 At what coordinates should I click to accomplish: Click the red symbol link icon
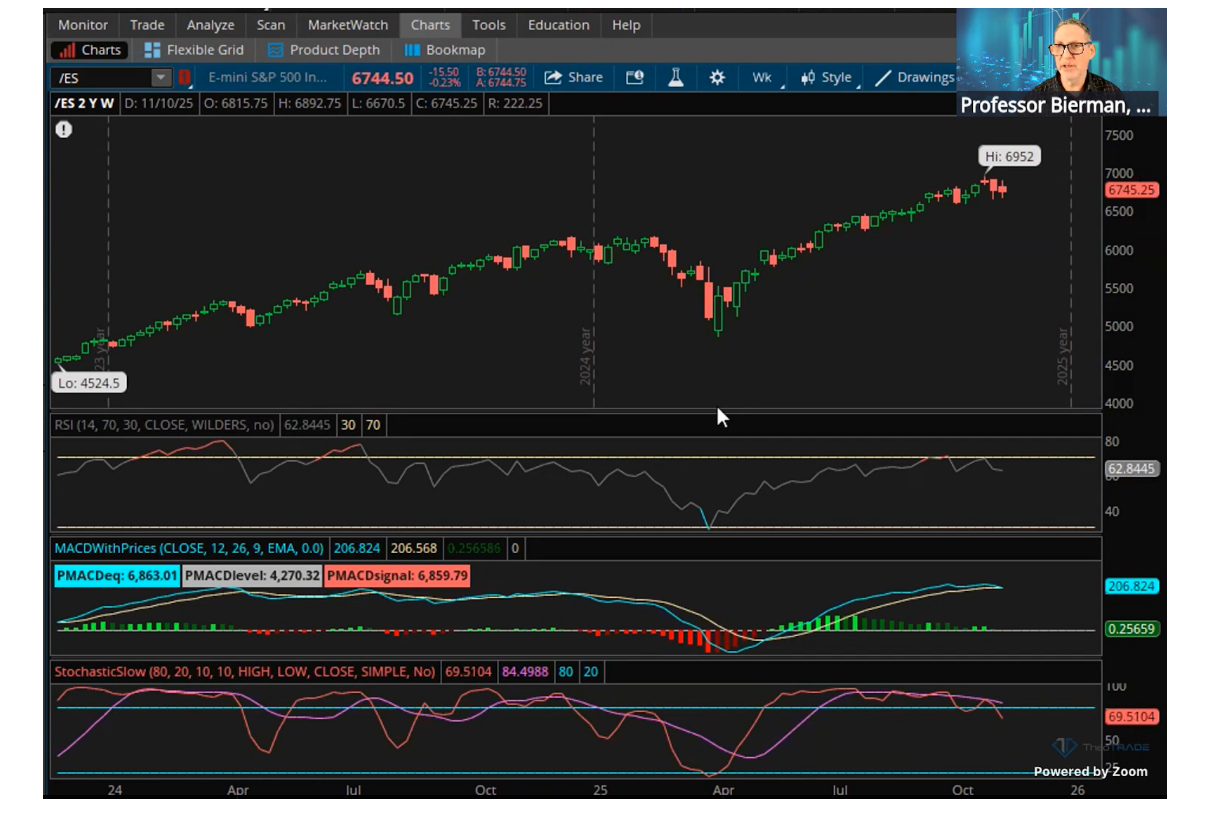(x=184, y=78)
